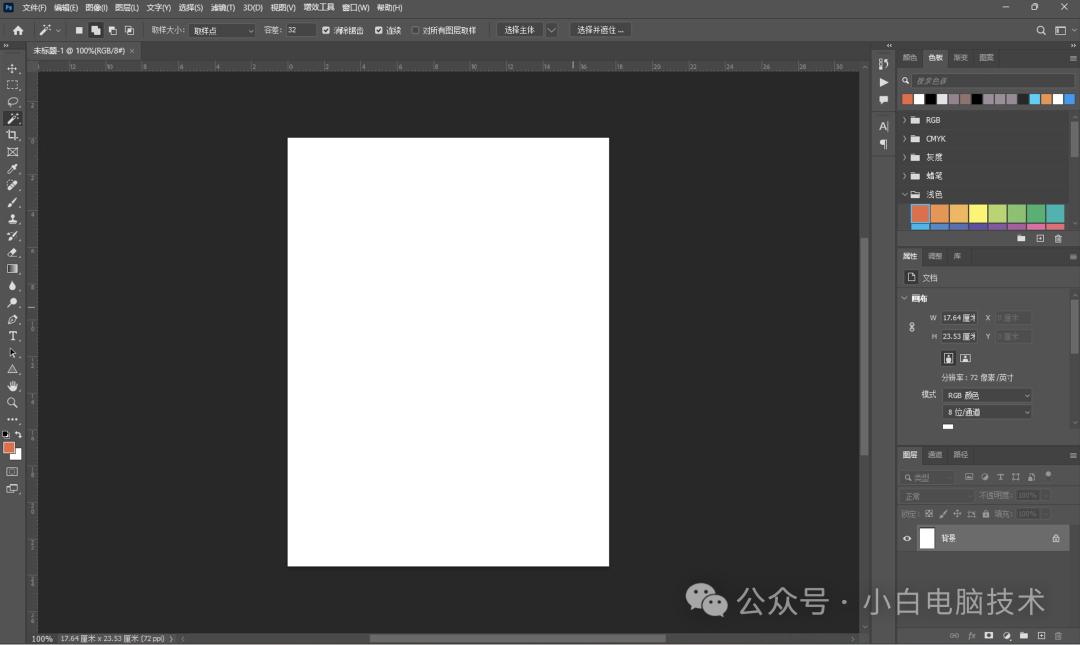Toggle portrait canvas orientation button
This screenshot has width=1080, height=645.
click(948, 358)
